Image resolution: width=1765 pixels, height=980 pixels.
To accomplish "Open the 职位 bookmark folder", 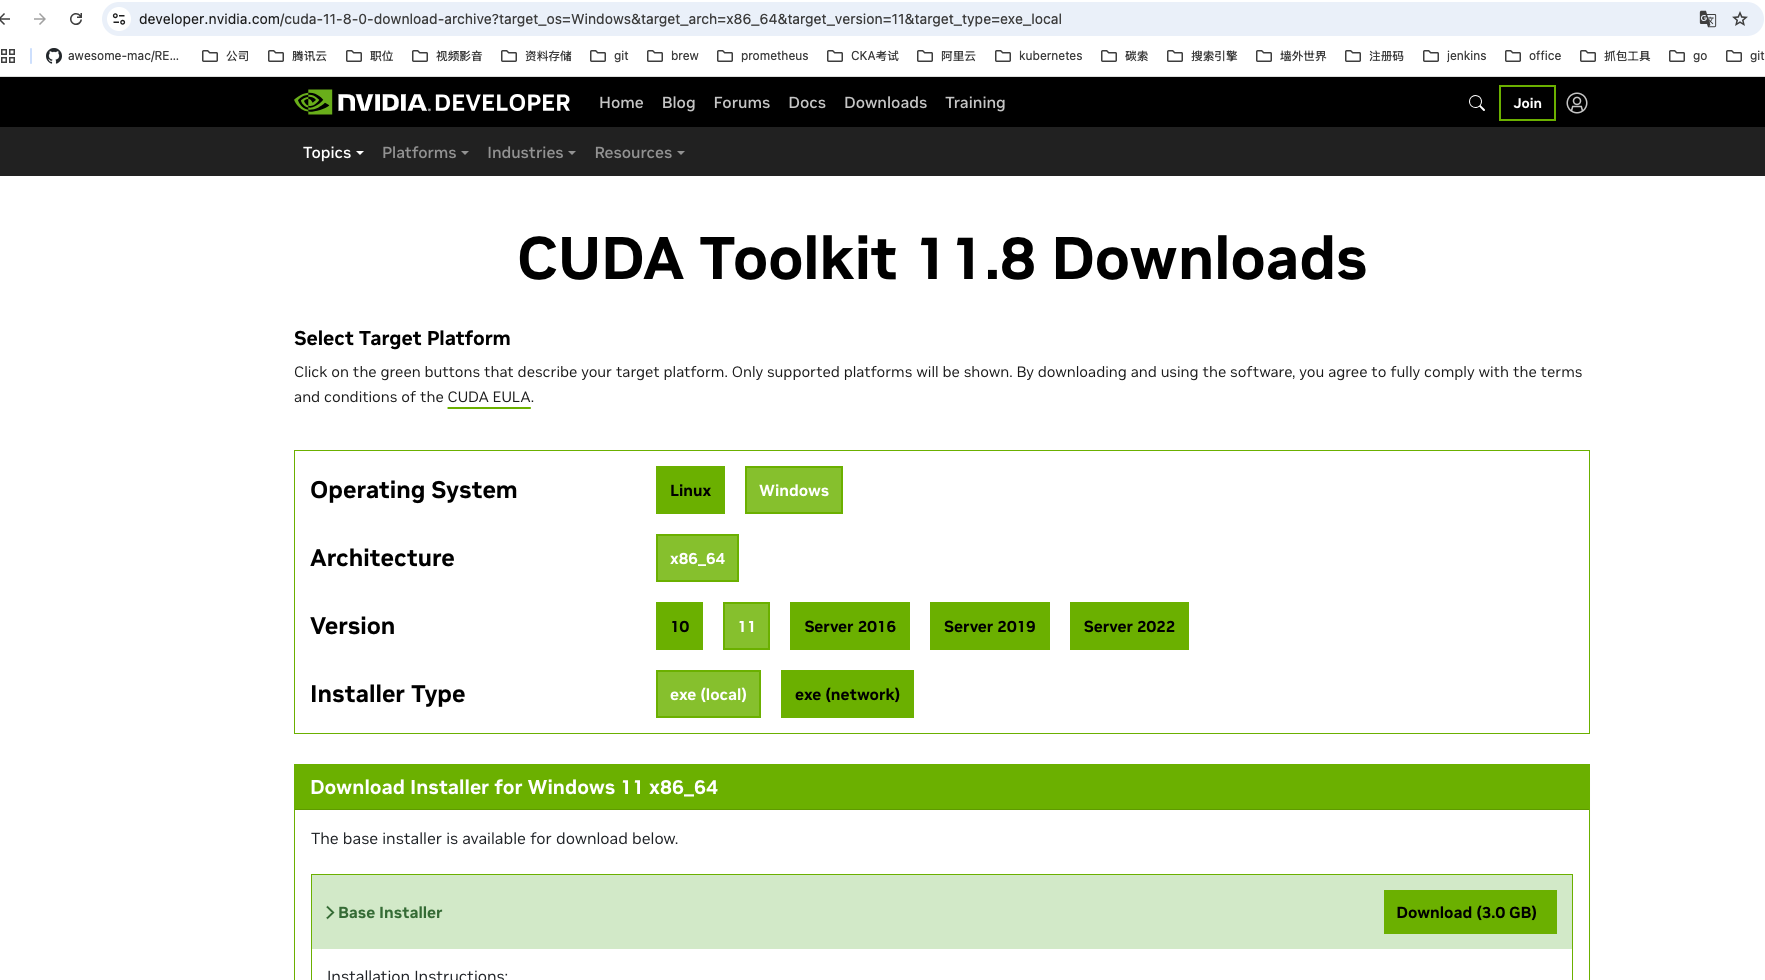I will (x=369, y=56).
